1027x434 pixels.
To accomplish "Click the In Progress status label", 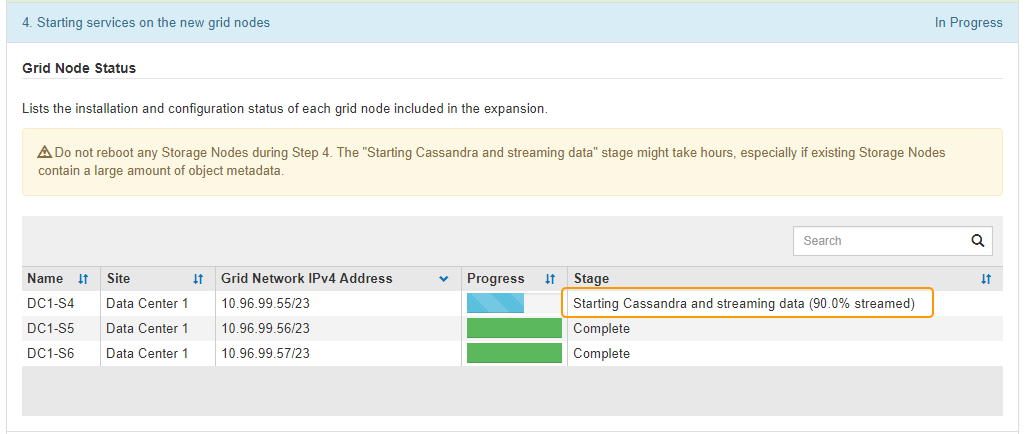I will click(x=968, y=22).
